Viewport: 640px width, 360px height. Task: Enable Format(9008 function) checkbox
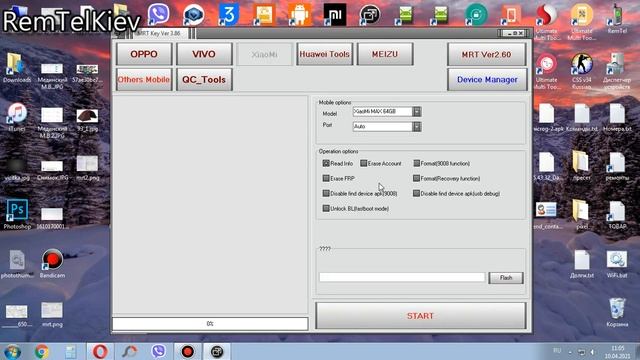tap(416, 163)
